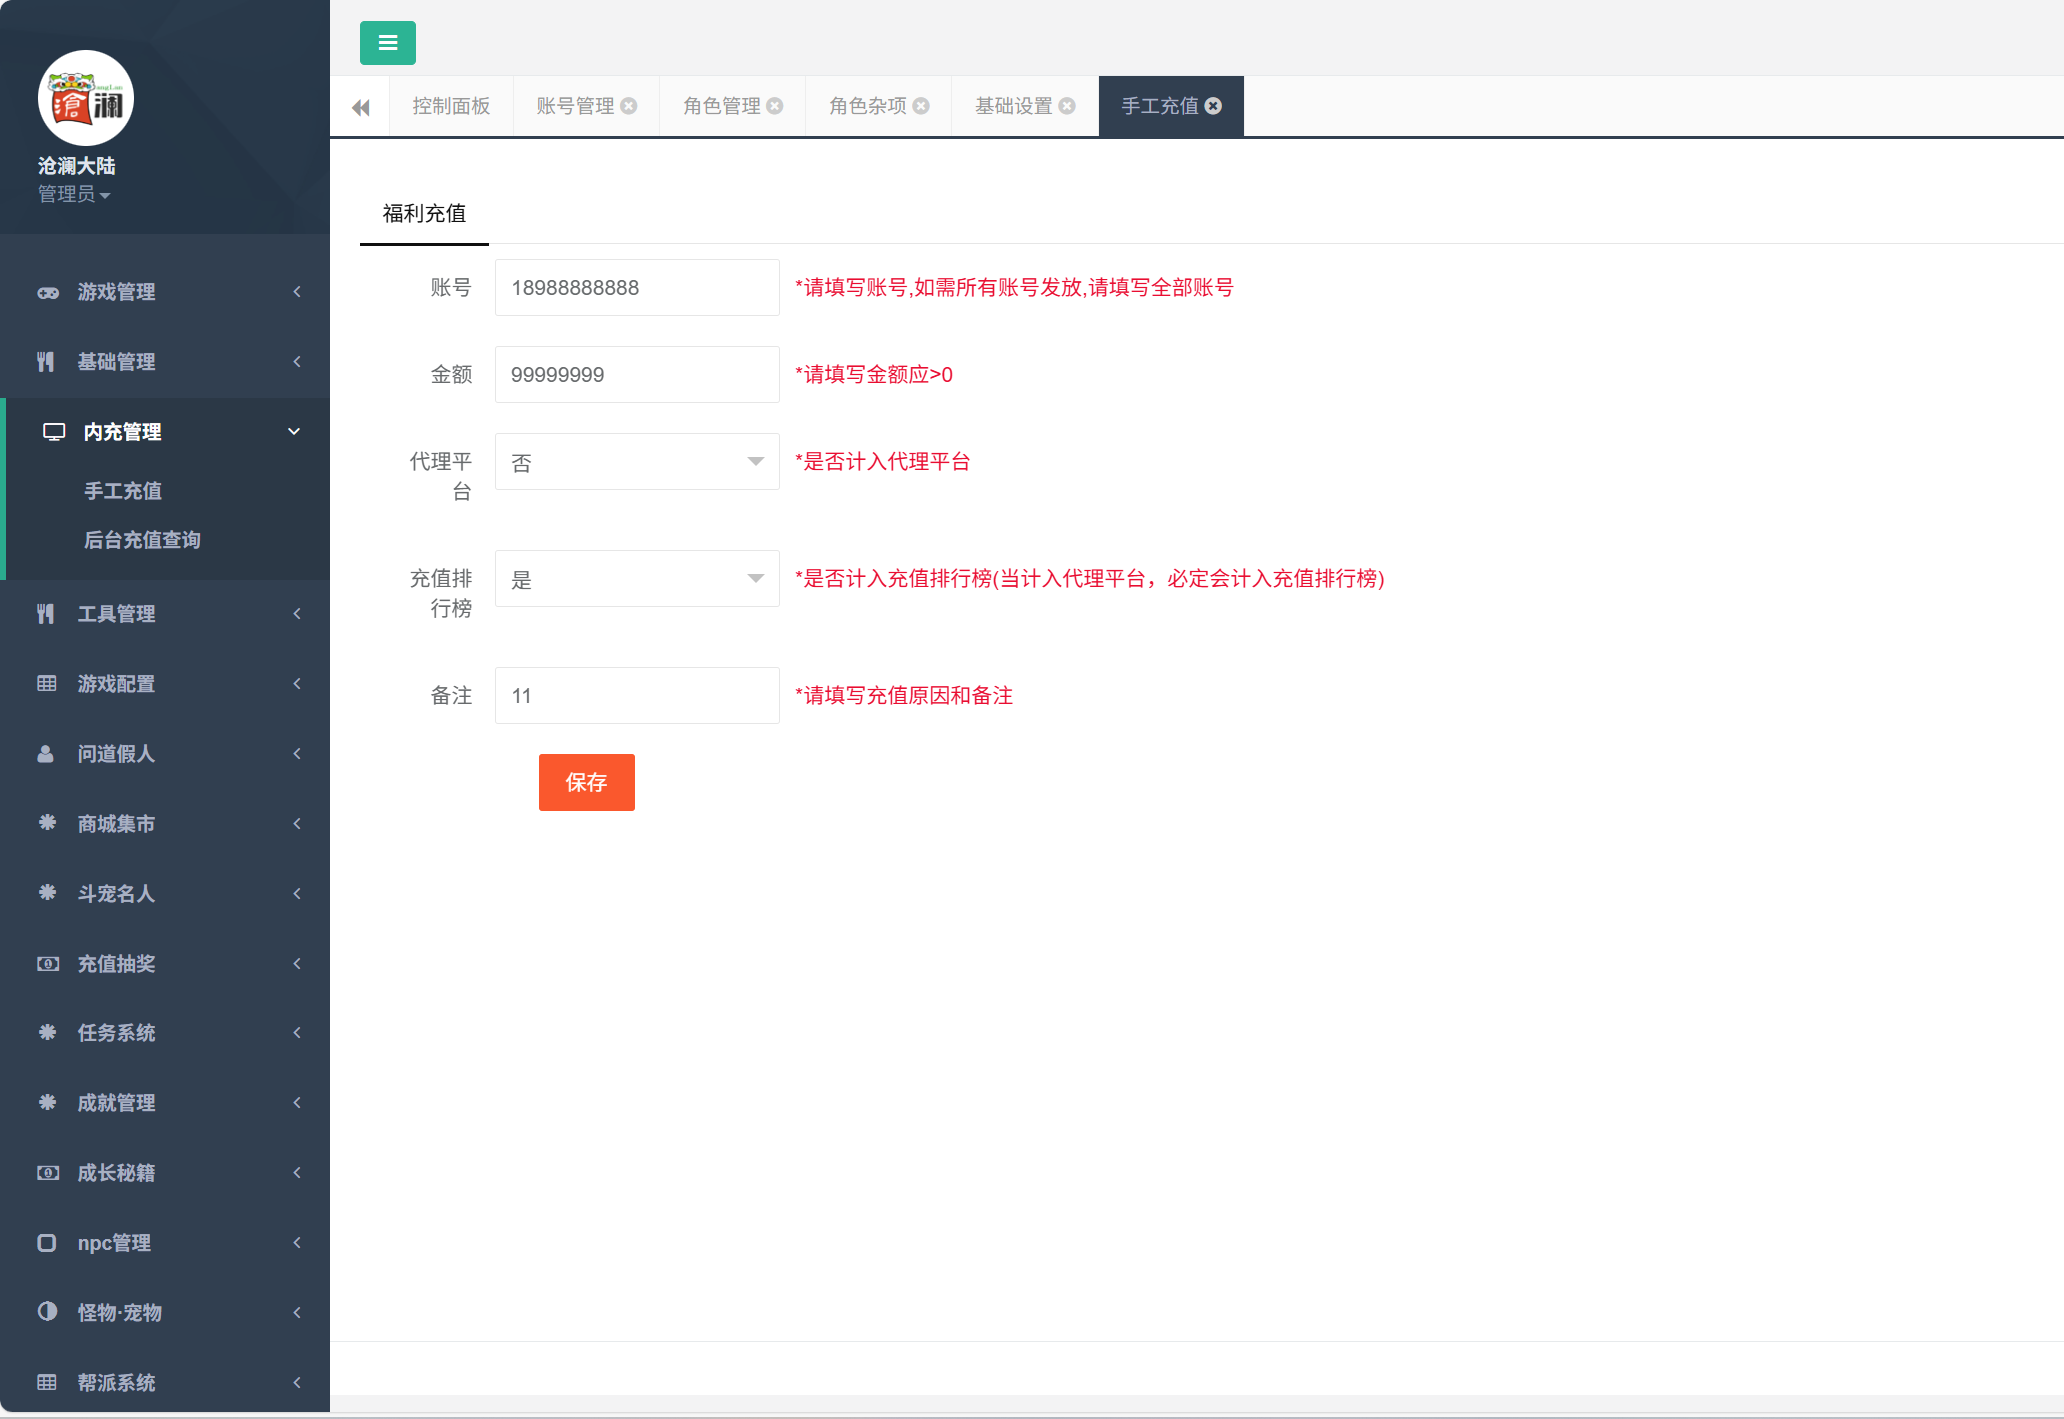Select the npc管理 square icon
Screen dimensions: 2064x1419
[46, 1242]
